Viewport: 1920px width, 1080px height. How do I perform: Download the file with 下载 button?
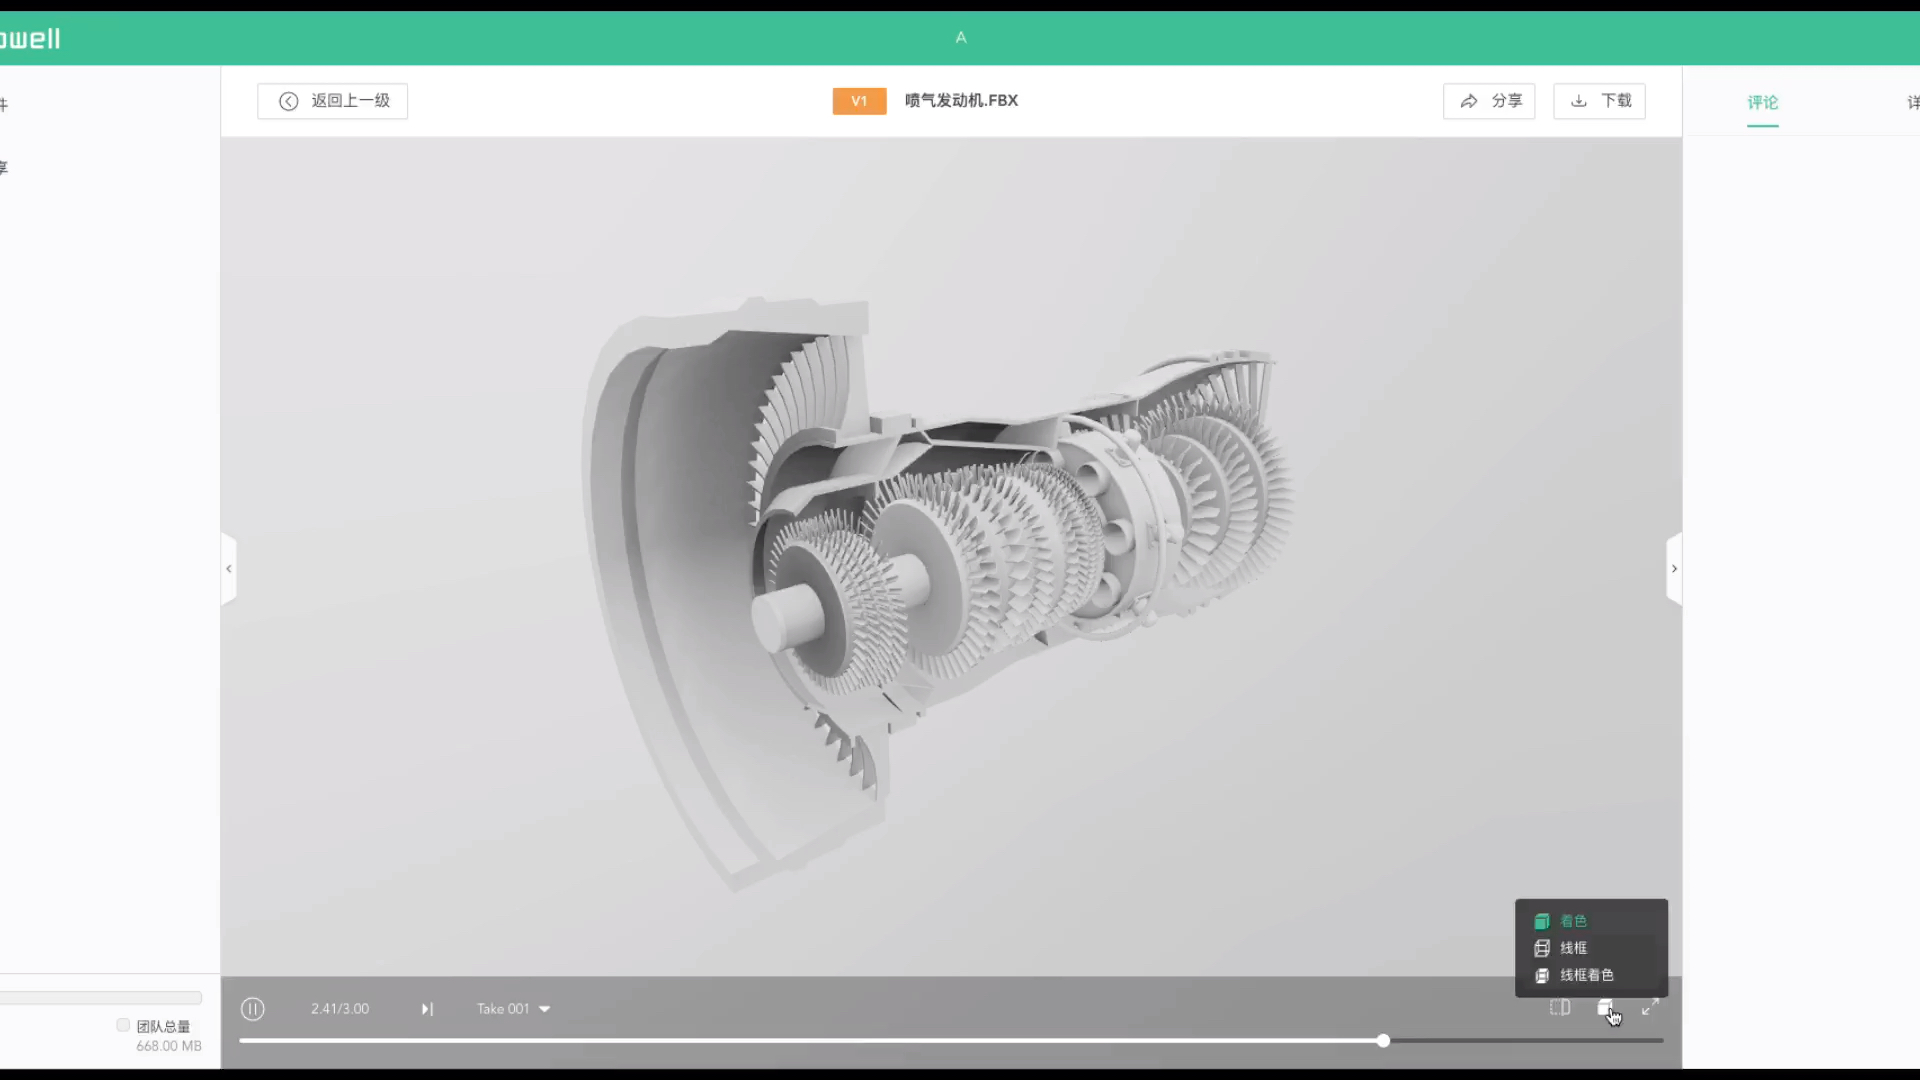[x=1599, y=101]
